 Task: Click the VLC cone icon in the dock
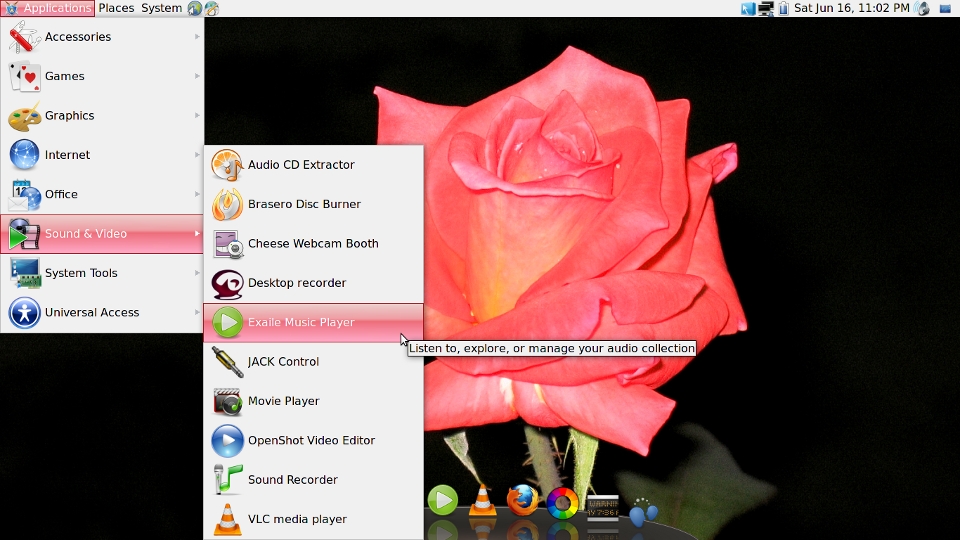click(x=483, y=501)
